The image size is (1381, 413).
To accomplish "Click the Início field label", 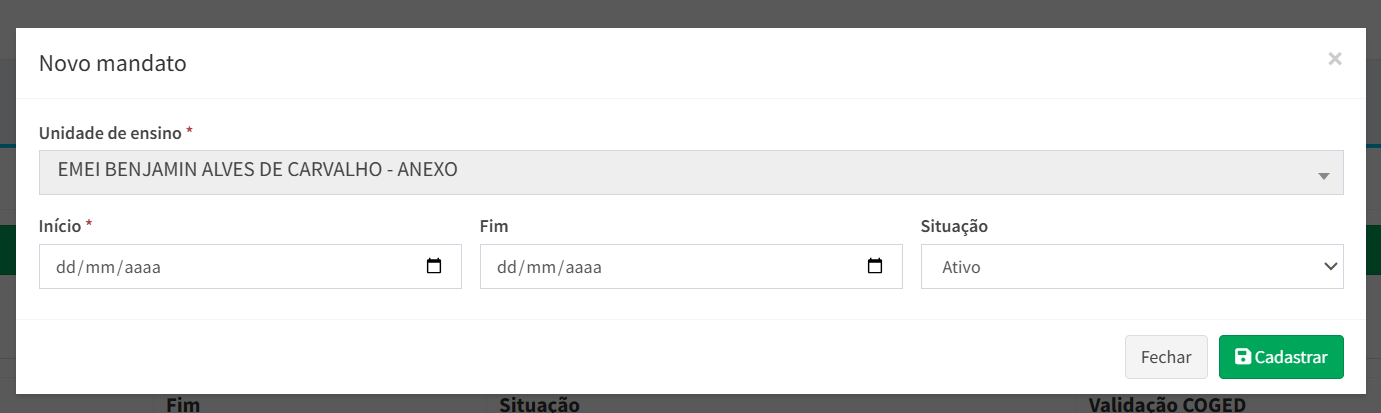I will [x=60, y=227].
